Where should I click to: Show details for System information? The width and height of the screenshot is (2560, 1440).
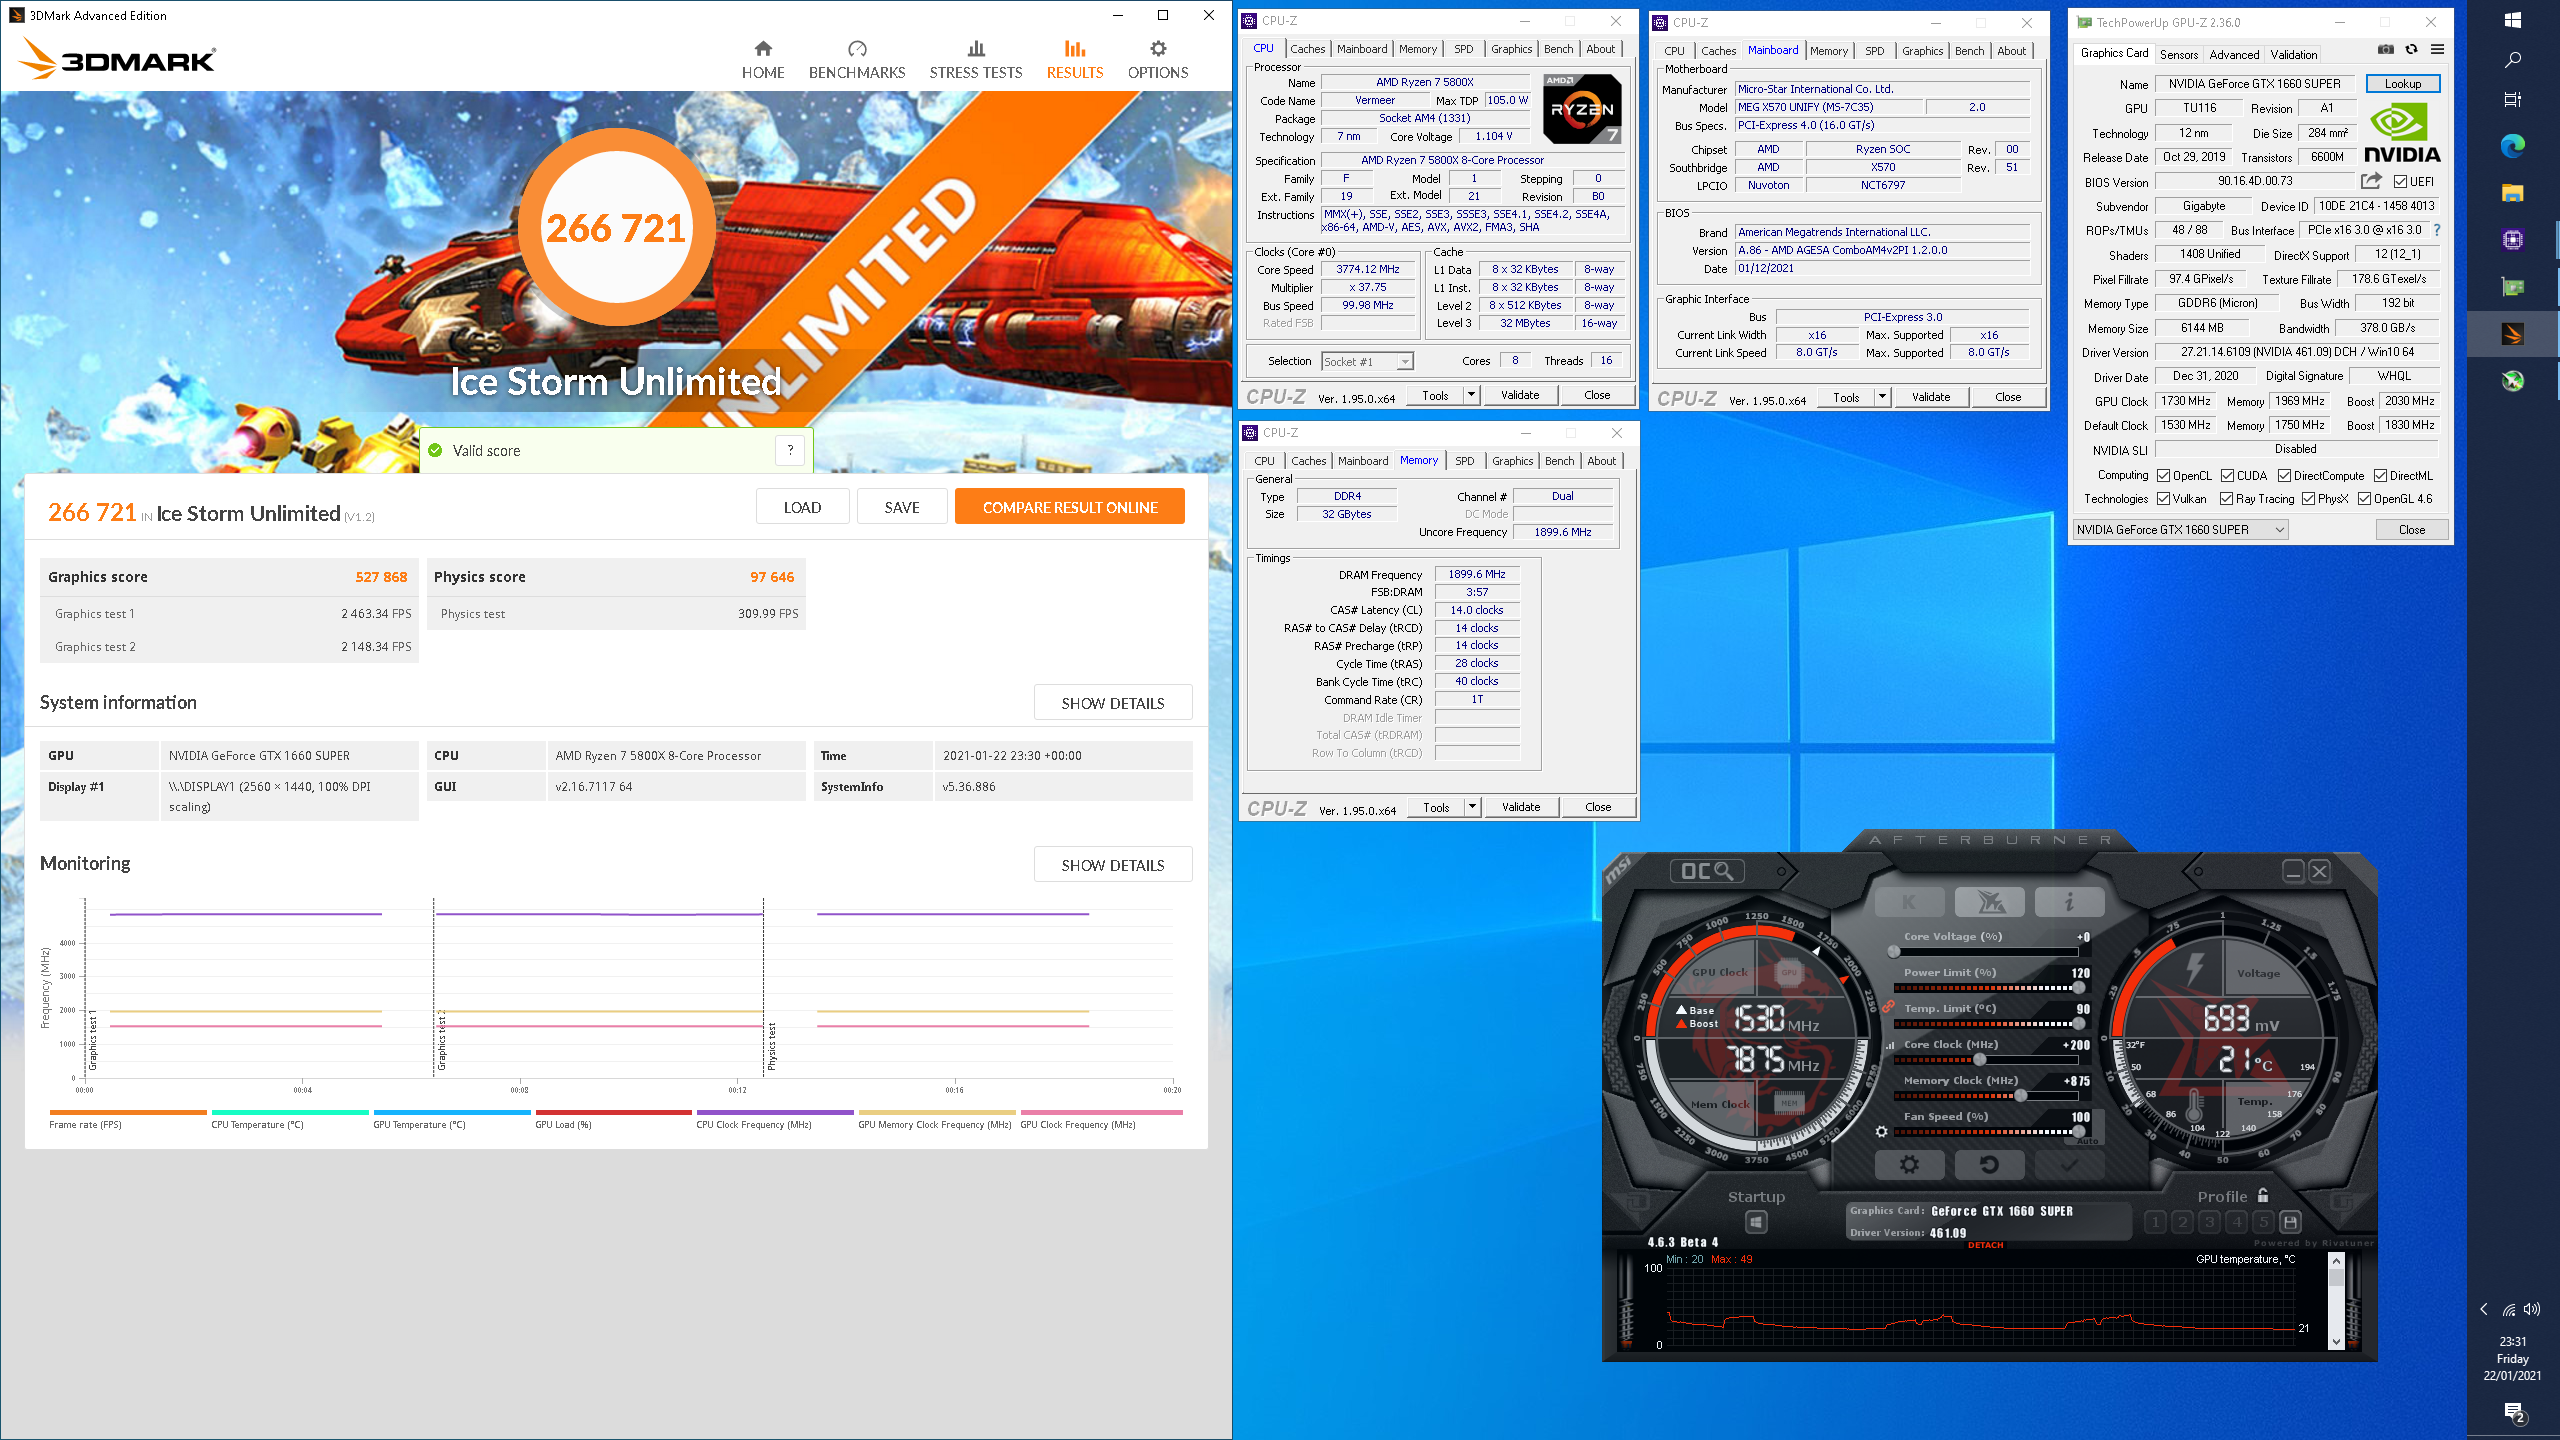coord(1113,703)
